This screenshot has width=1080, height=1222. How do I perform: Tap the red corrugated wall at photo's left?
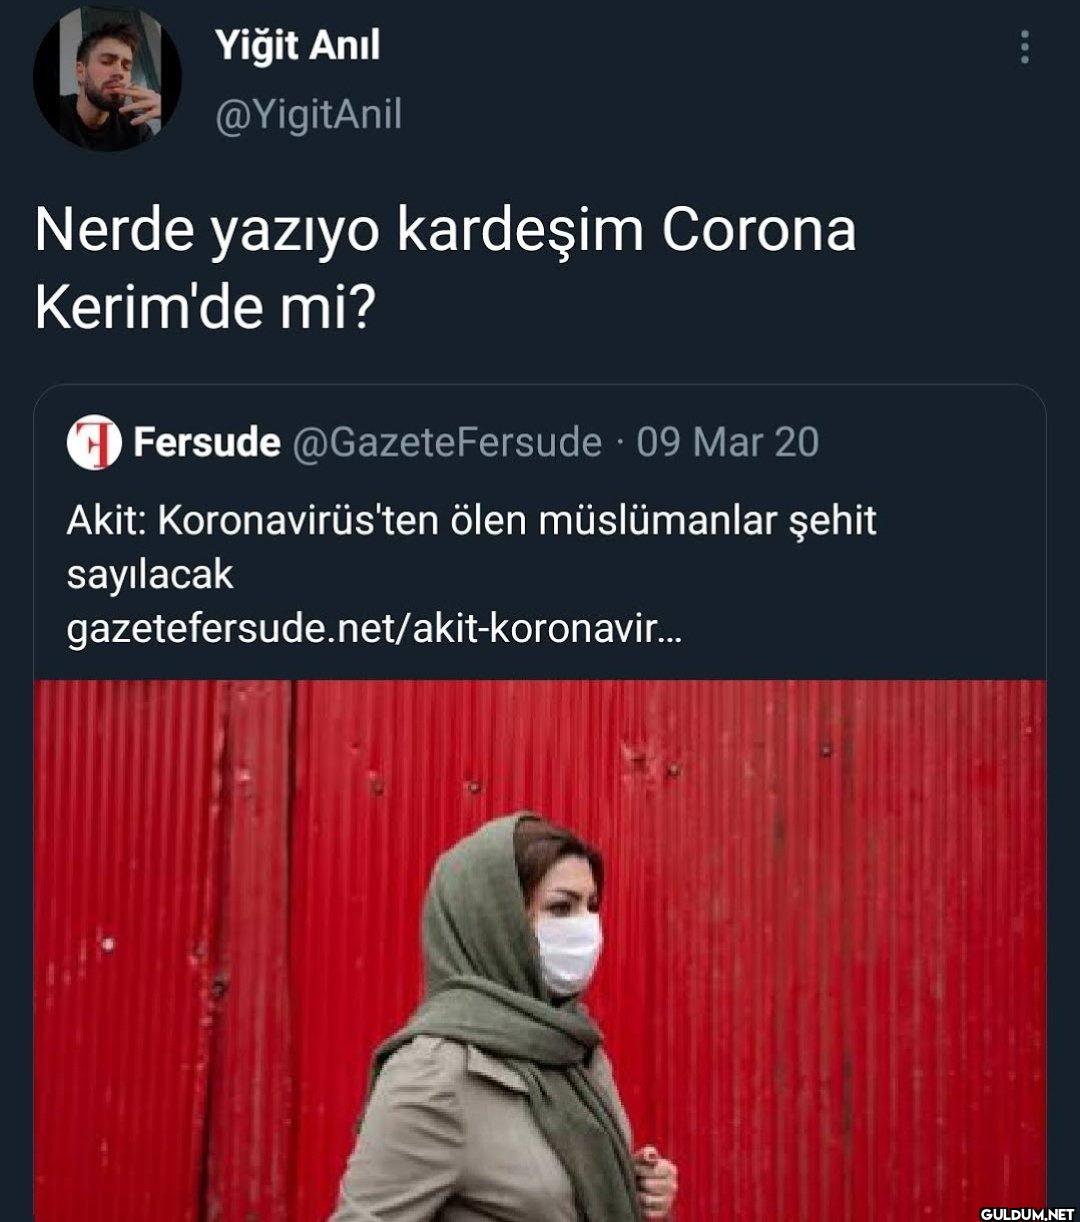(x=160, y=950)
